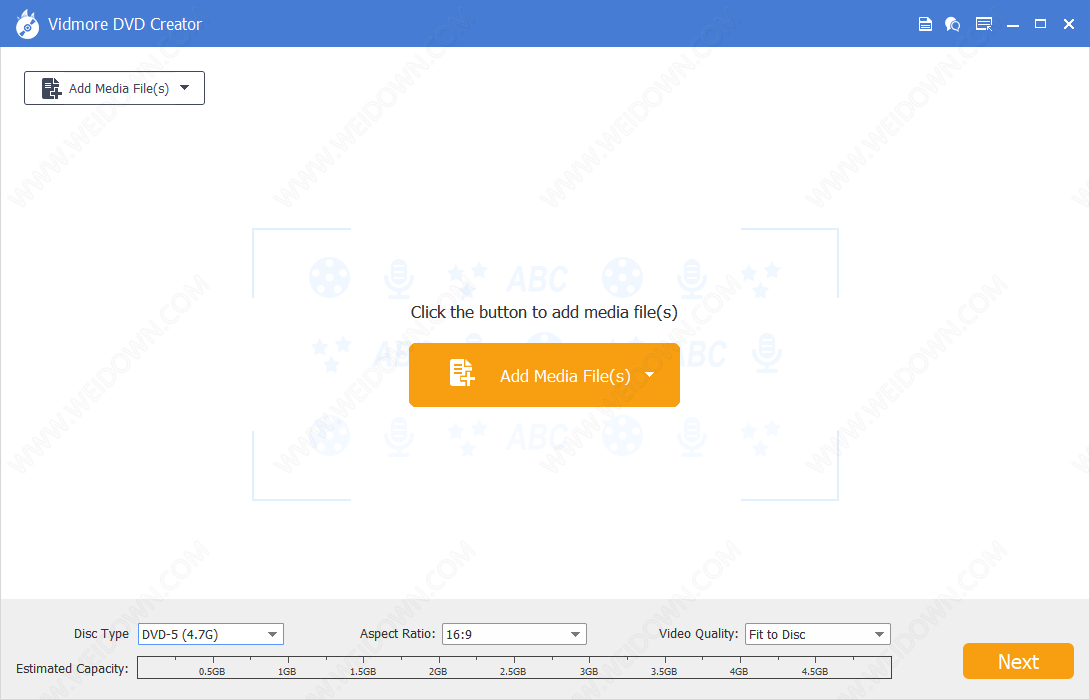1090x700 pixels.
Task: Click the 4.5GB mark on capacity bar
Action: (815, 671)
